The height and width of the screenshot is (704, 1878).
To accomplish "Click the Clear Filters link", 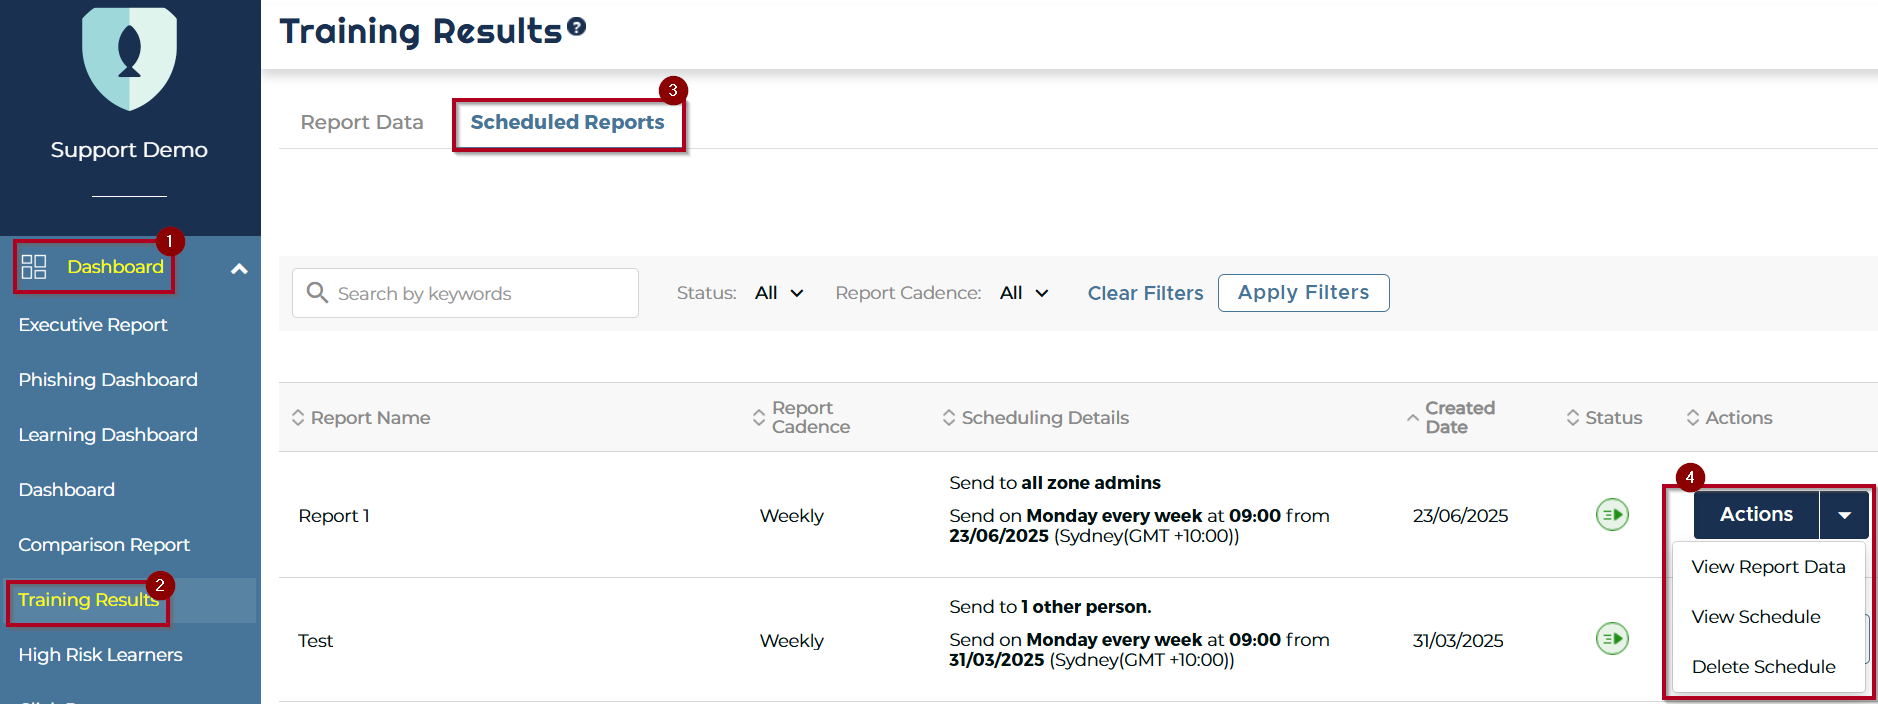I will [1145, 293].
